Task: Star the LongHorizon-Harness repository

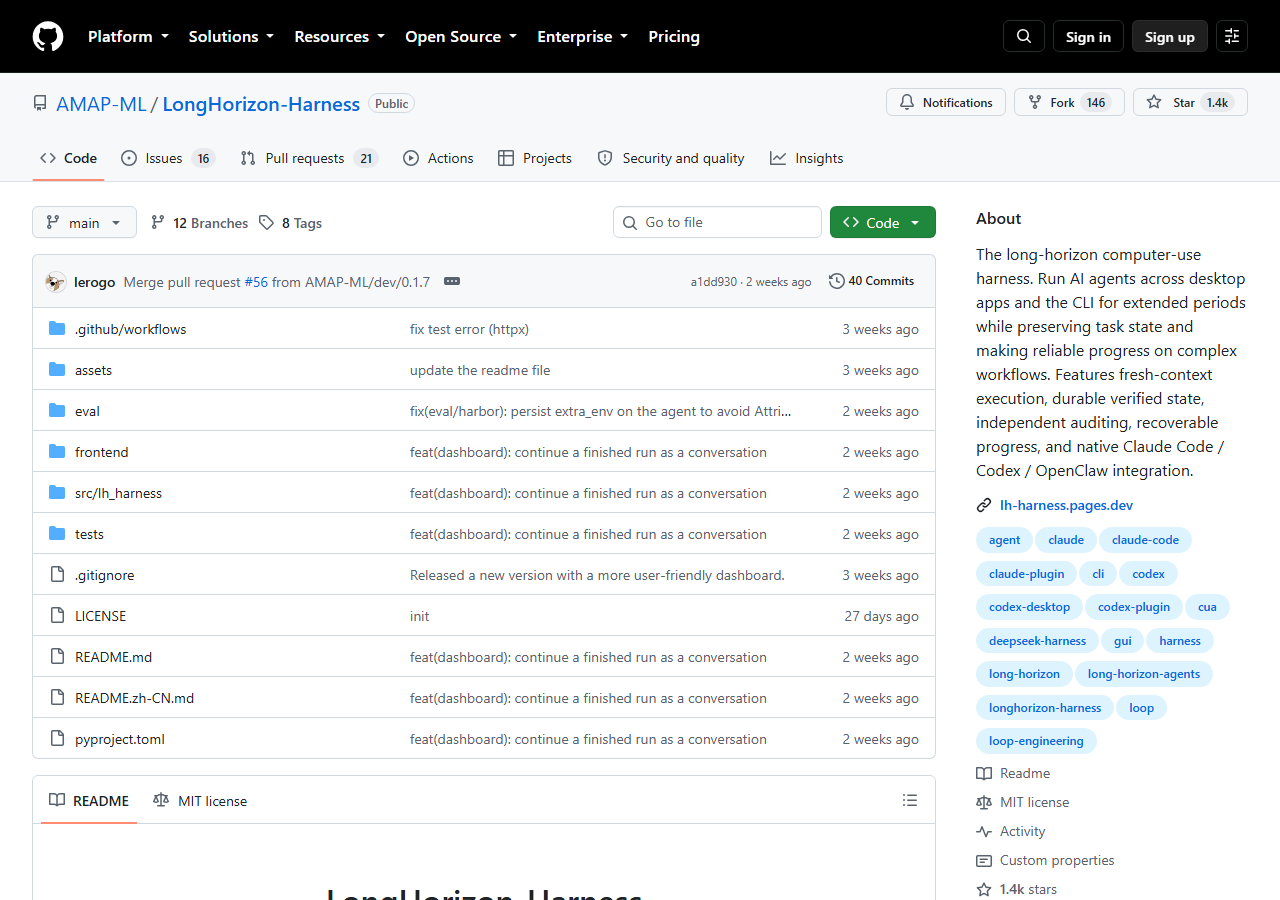Action: click(1190, 102)
